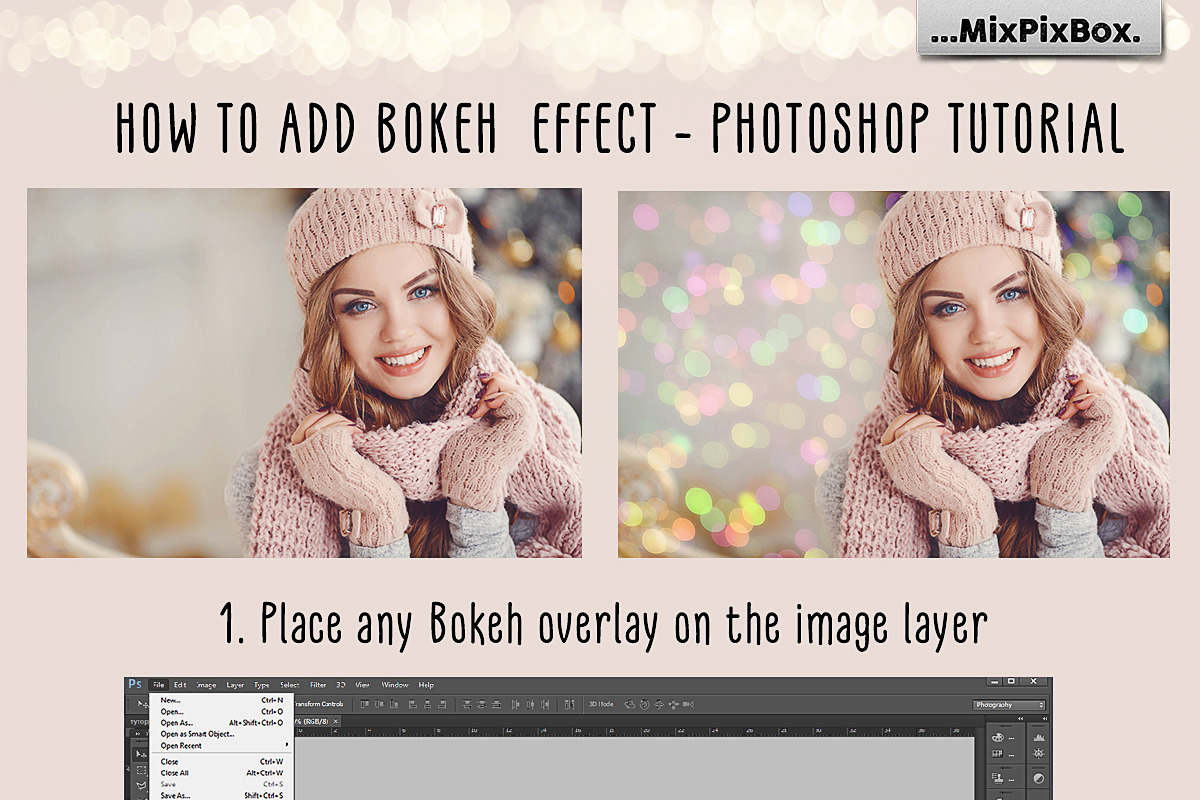Screen dimensions: 1200x800
Task: Select the Rectangular Marquee tool
Action: coord(141,770)
